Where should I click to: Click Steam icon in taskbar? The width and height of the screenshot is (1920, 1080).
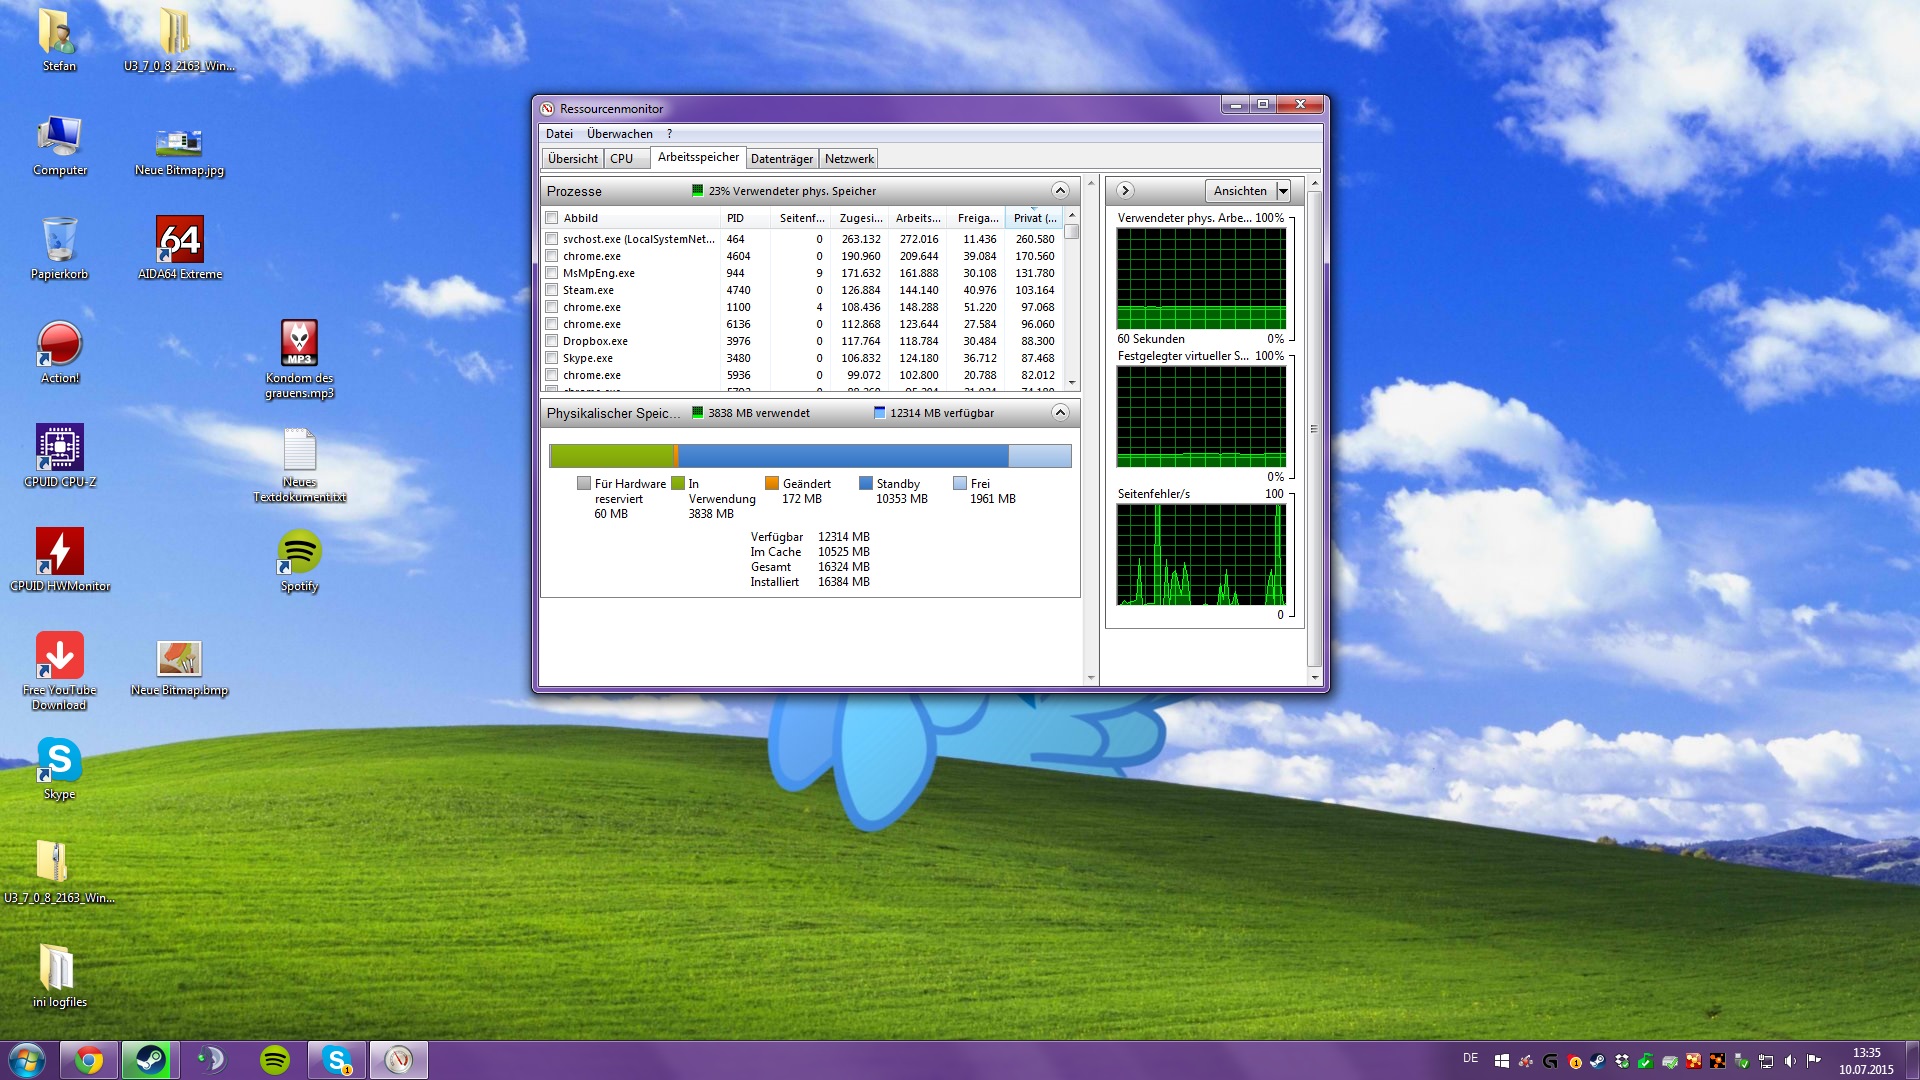151,1059
